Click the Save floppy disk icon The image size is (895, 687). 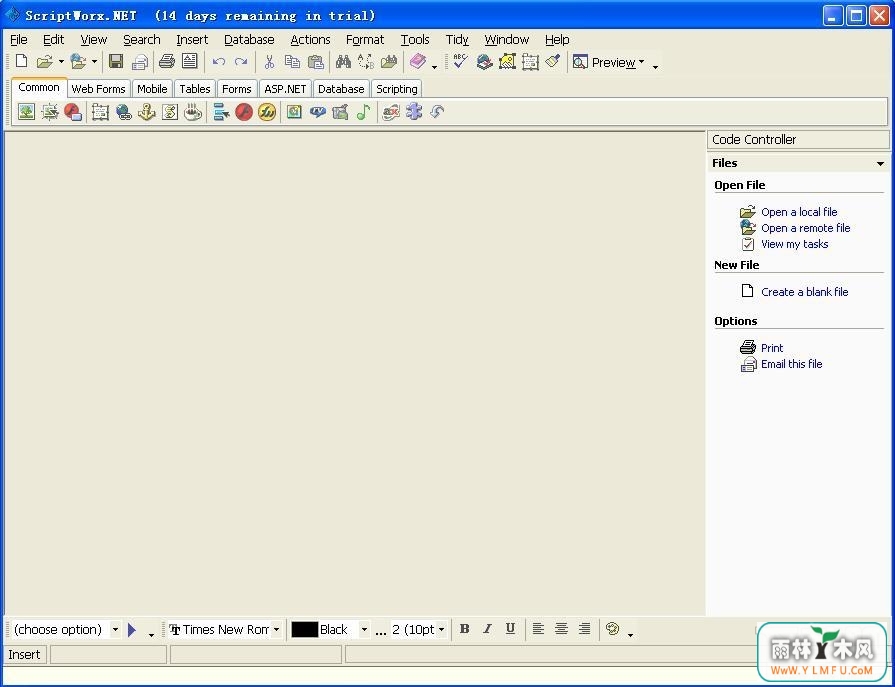coord(116,61)
